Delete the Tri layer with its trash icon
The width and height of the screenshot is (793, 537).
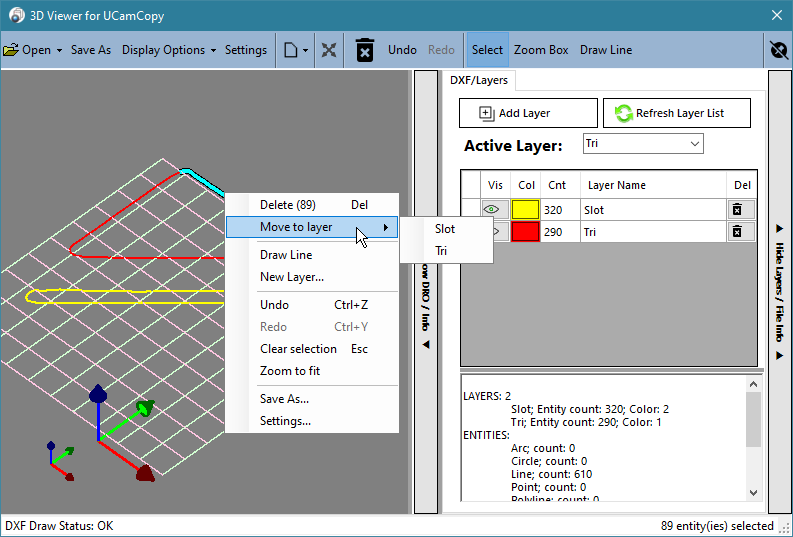click(737, 232)
